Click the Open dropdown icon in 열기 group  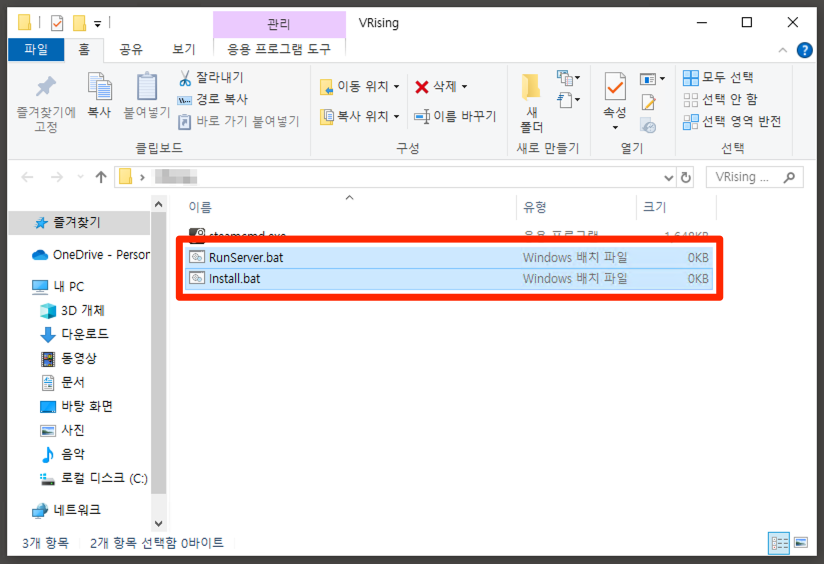point(652,79)
